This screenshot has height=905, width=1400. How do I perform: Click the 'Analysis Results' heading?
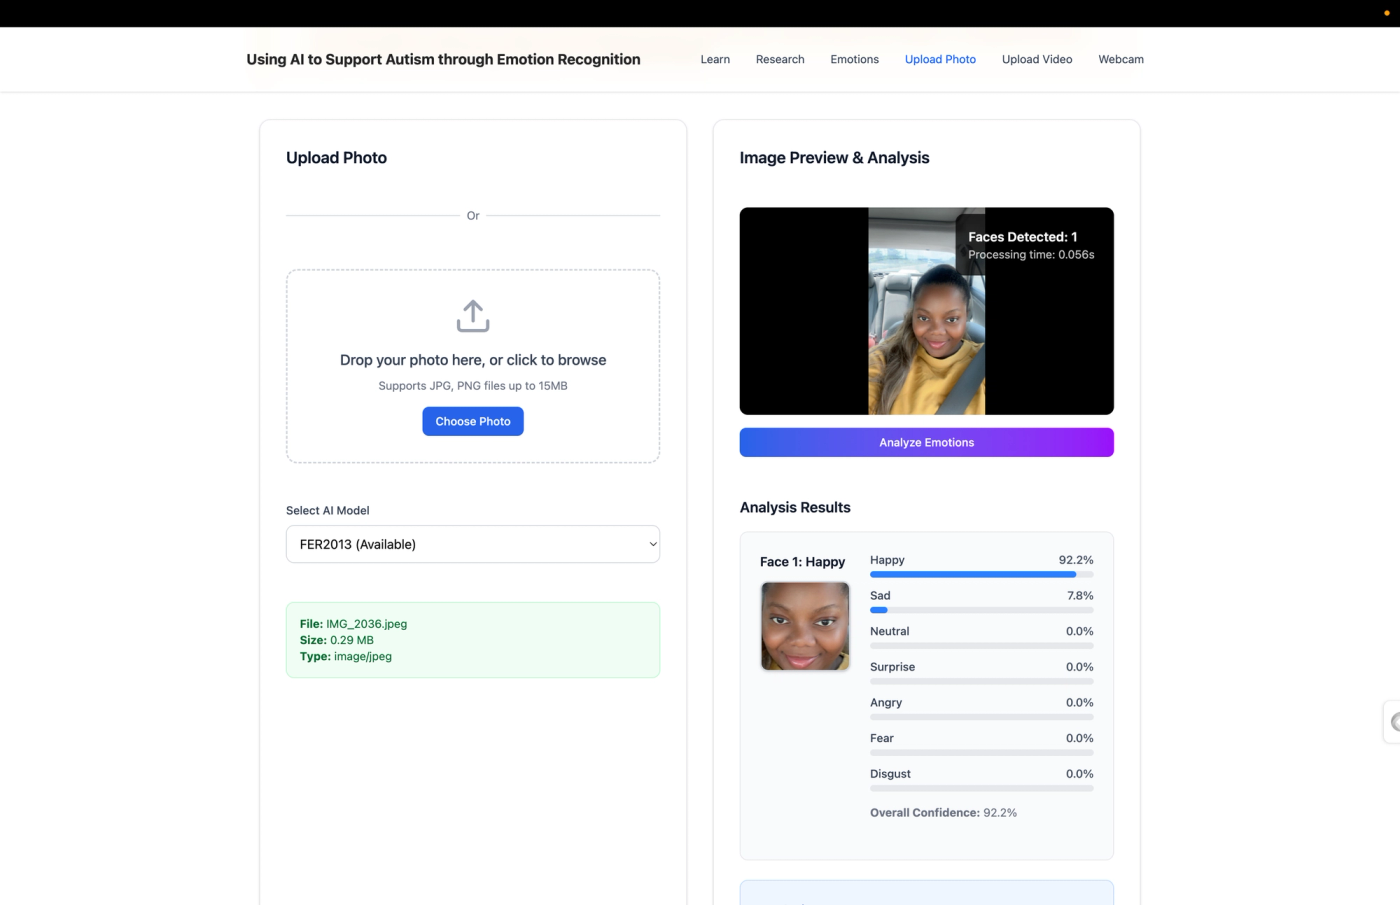795,508
